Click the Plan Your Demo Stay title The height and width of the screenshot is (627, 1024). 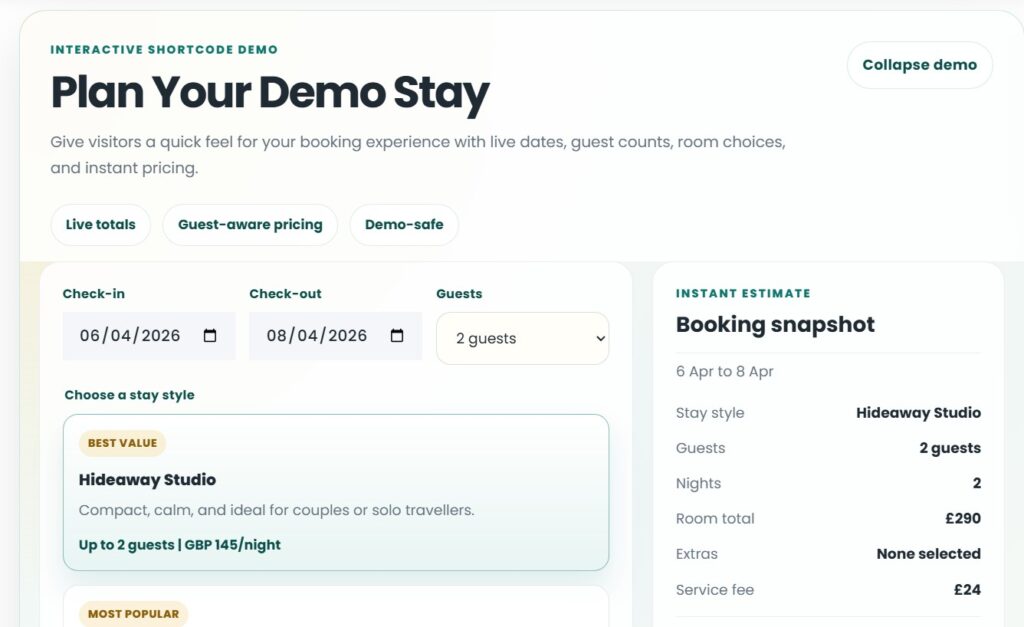pos(269,93)
